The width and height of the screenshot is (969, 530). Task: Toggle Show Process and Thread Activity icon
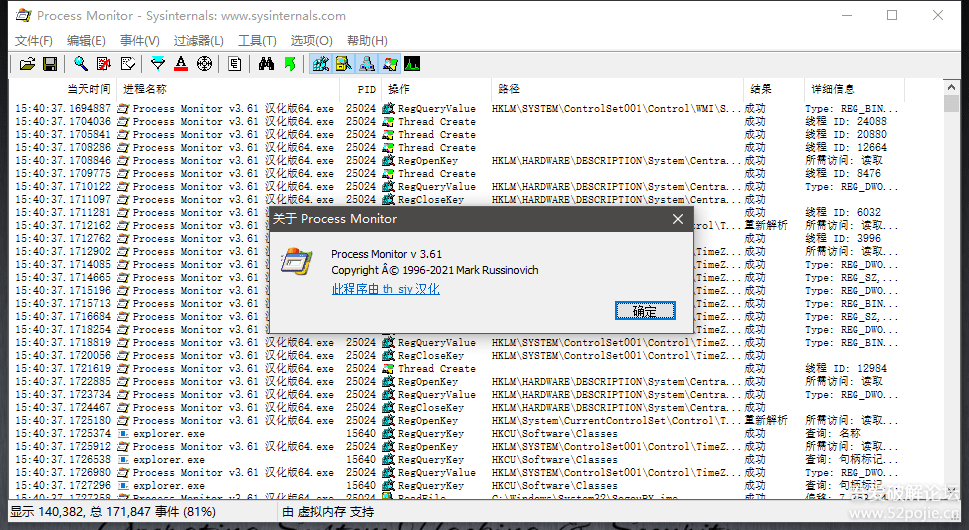[389, 64]
